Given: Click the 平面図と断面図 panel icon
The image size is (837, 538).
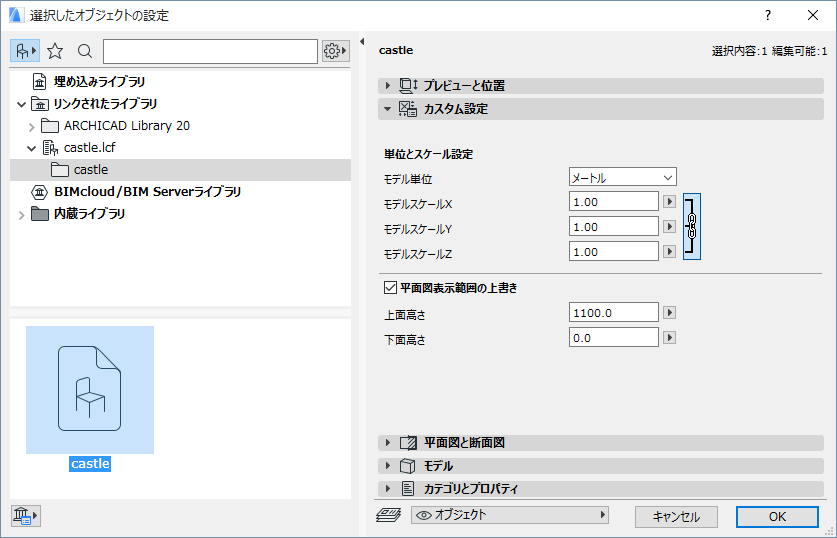Looking at the screenshot, I should tap(408, 442).
